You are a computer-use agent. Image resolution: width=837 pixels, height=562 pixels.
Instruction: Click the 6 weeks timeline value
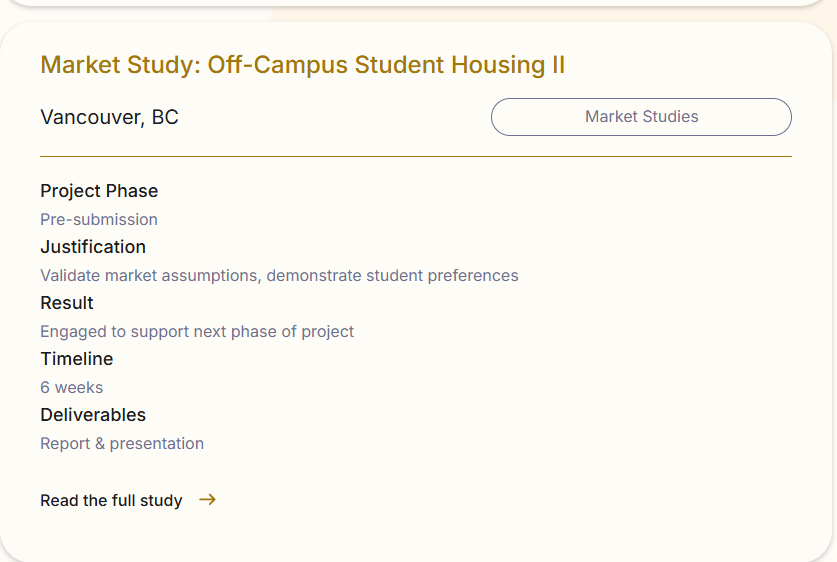click(71, 387)
